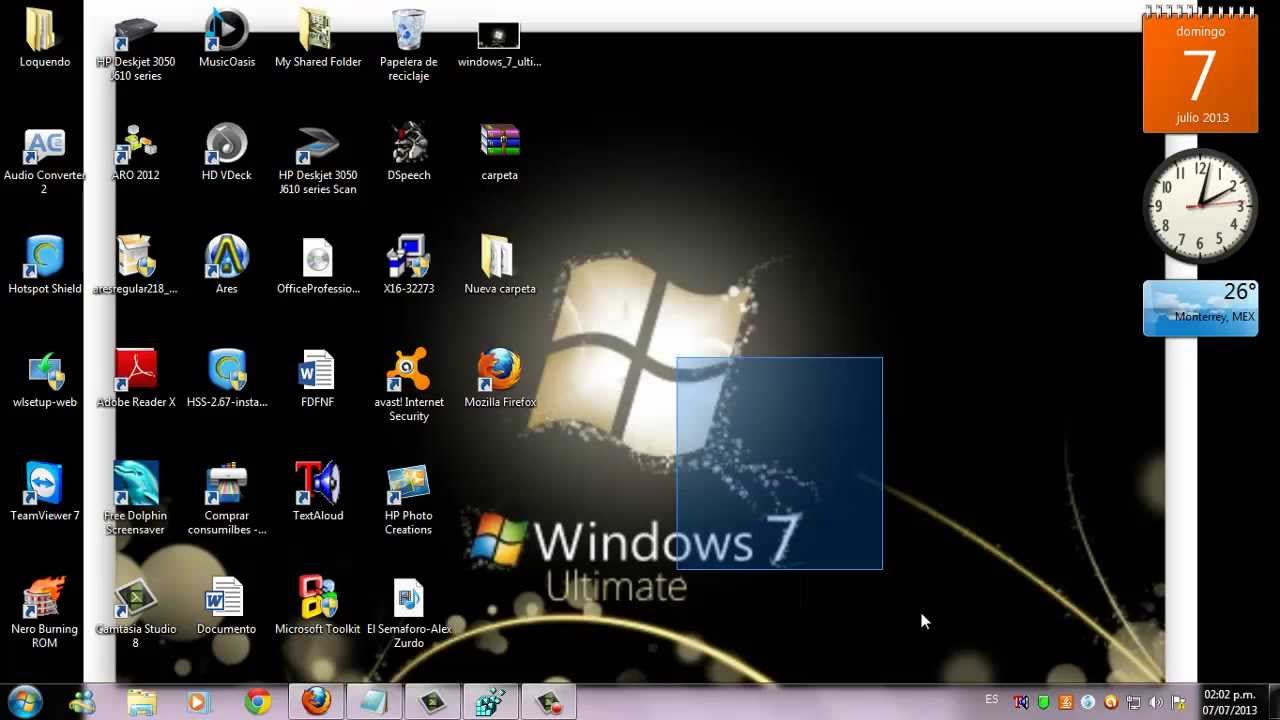1280x720 pixels.
Task: Select the Hotspot Shield shortcut
Action: click(x=44, y=265)
